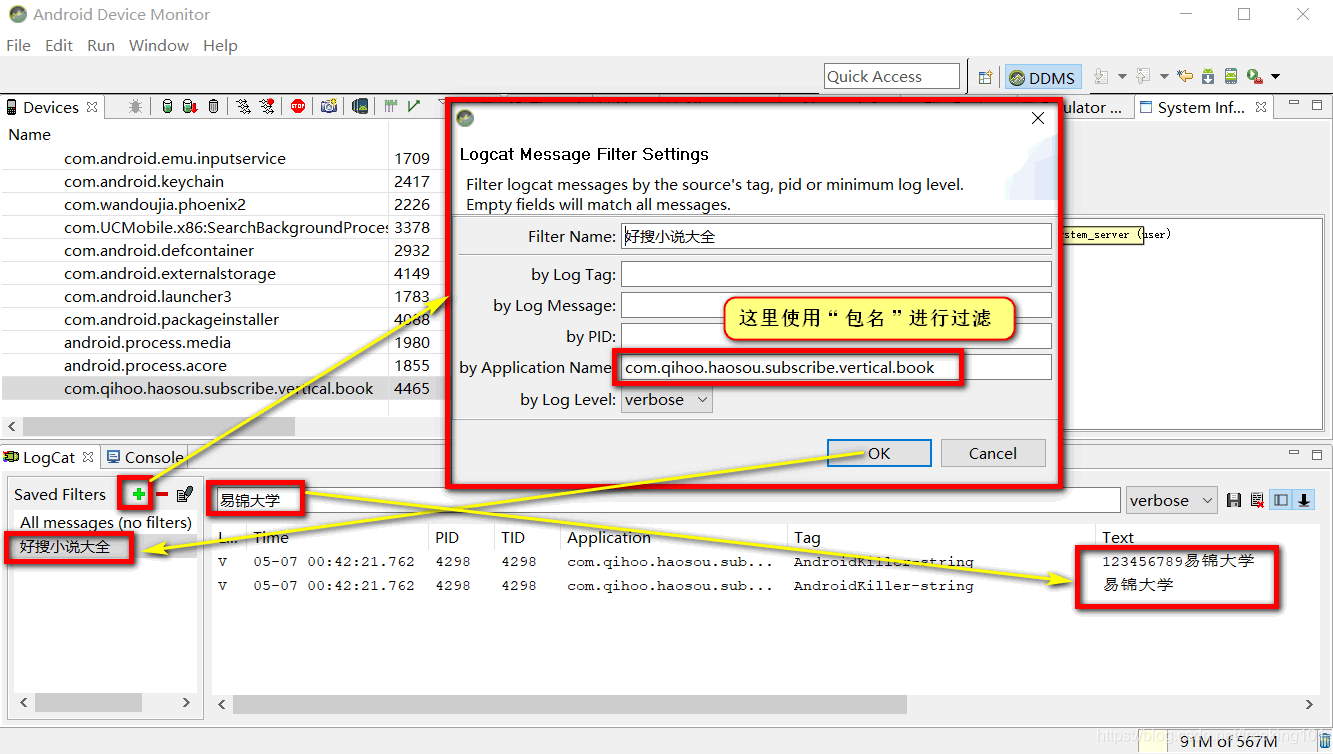Click the Screen Capture camera icon
1333x754 pixels.
(x=328, y=106)
